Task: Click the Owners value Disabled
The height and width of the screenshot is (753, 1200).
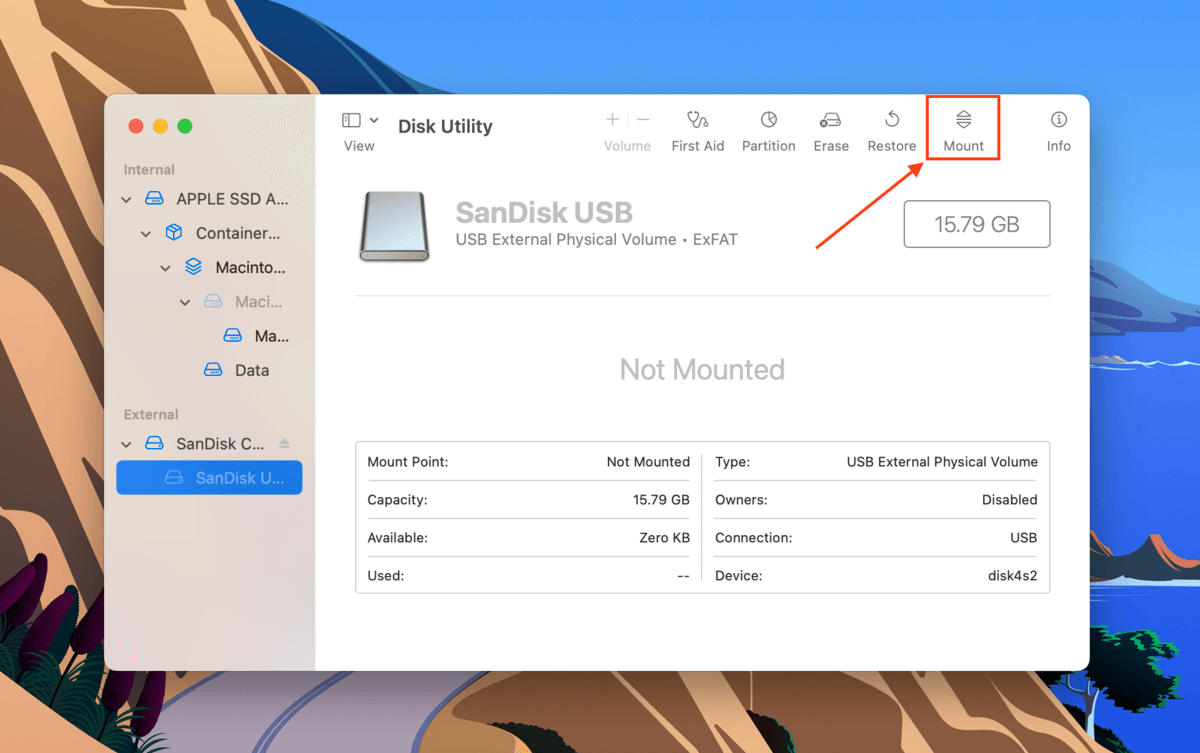Action: tap(1009, 500)
